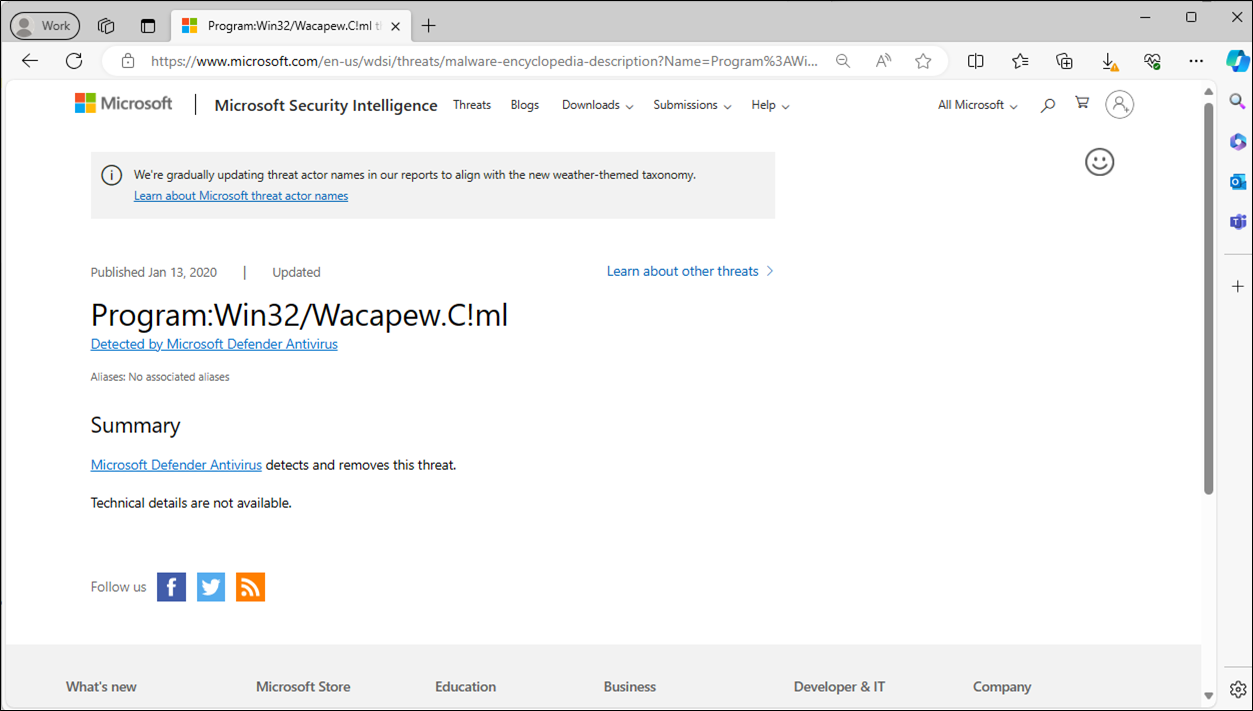This screenshot has height=711, width=1253.
Task: Open the Blogs menu item
Action: pyautogui.click(x=525, y=105)
